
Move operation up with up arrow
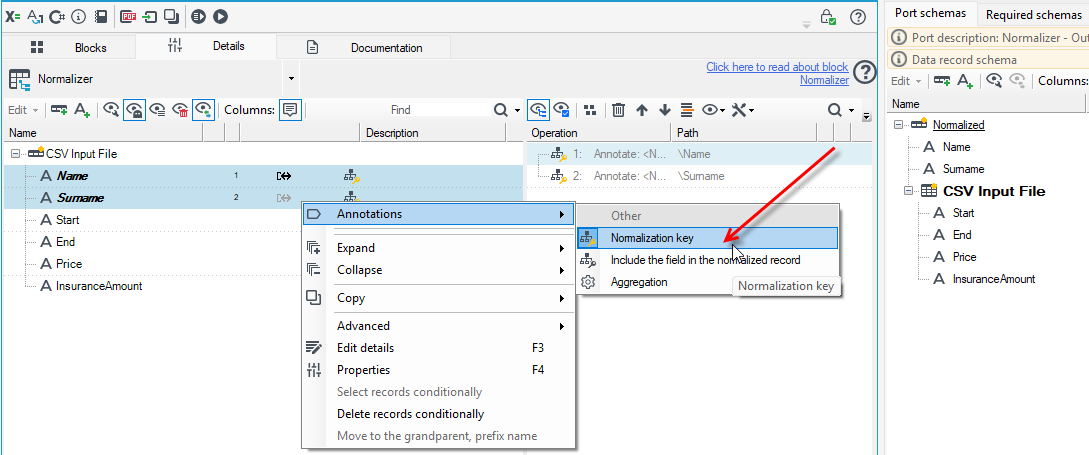tap(642, 110)
